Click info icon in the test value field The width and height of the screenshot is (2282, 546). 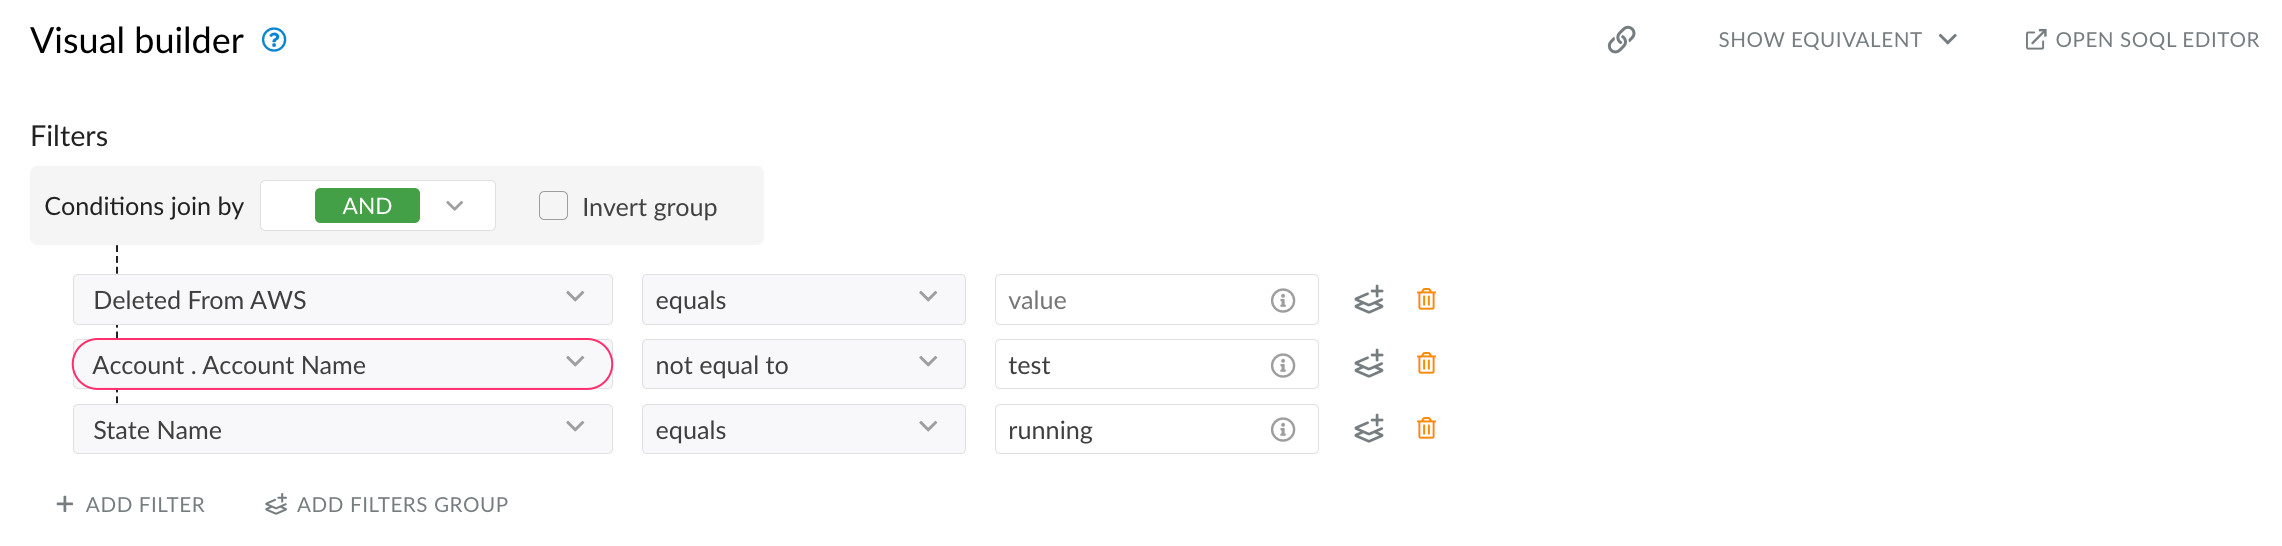click(1282, 365)
